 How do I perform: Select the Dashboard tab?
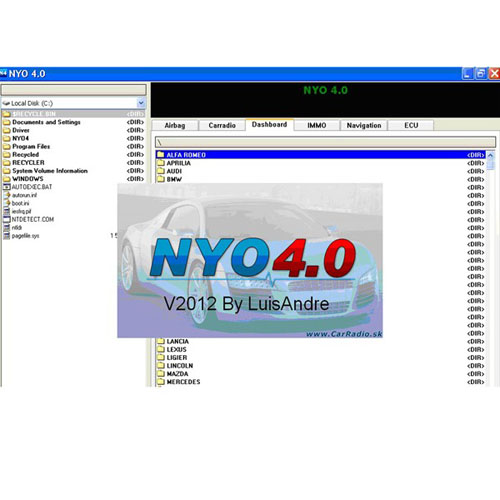[269, 125]
